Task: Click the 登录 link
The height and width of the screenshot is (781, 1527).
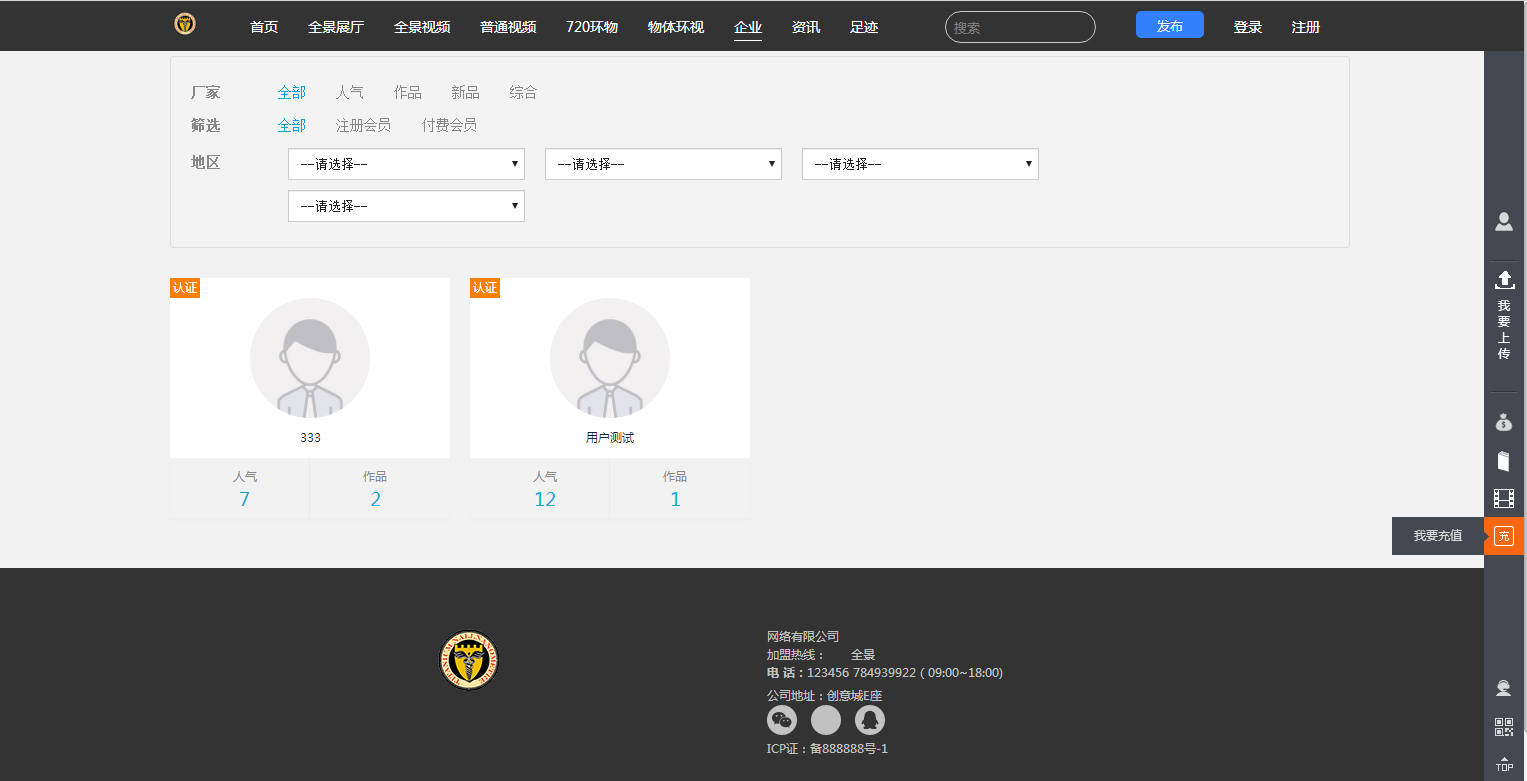Action: point(1248,27)
